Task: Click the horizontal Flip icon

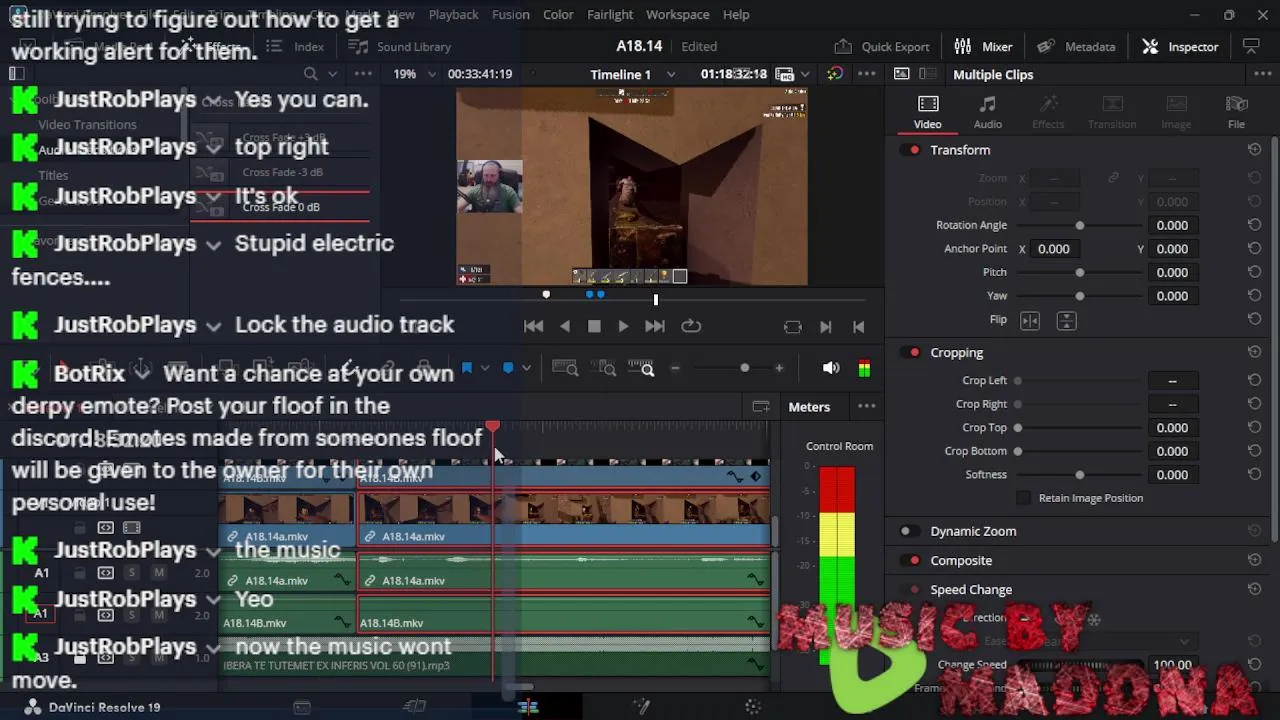Action: (1030, 320)
